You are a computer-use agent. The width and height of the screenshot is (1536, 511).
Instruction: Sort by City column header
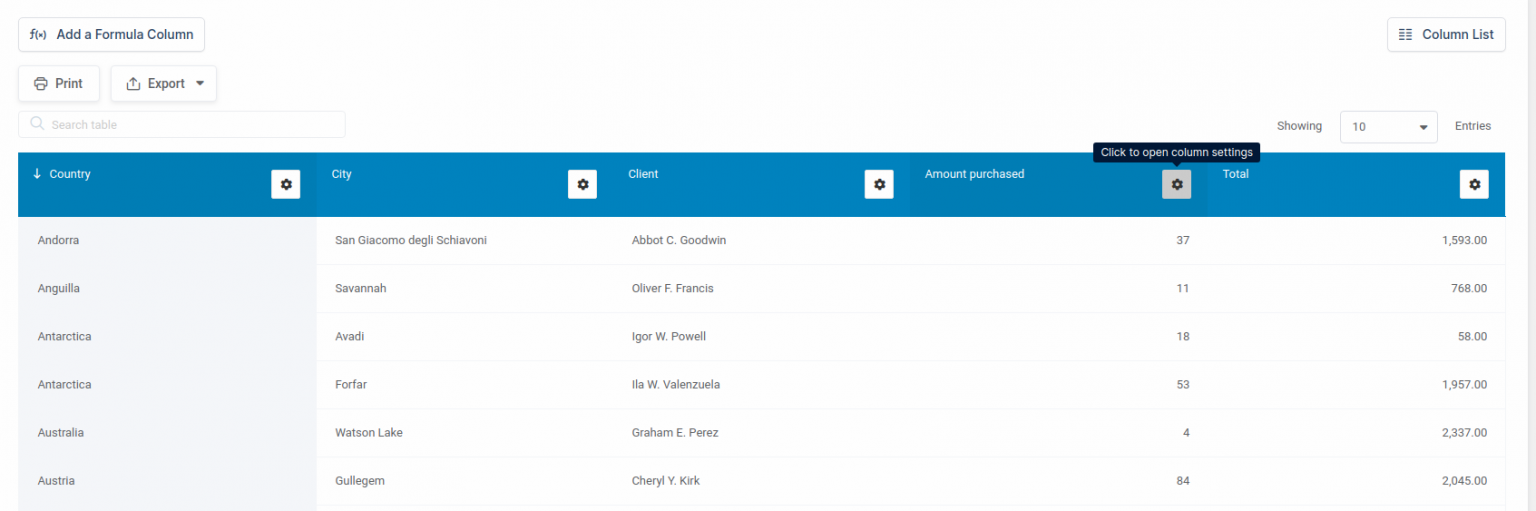coord(342,174)
